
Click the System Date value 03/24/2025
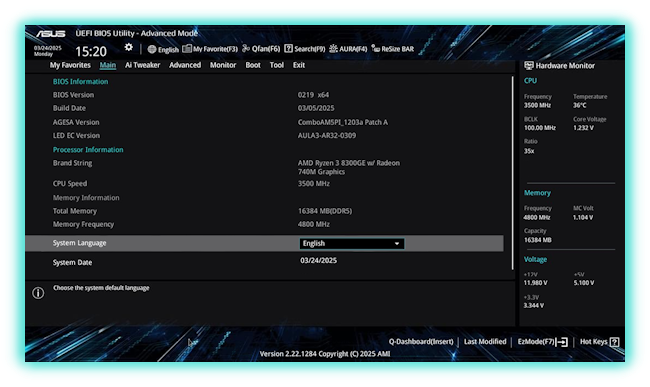point(318,261)
